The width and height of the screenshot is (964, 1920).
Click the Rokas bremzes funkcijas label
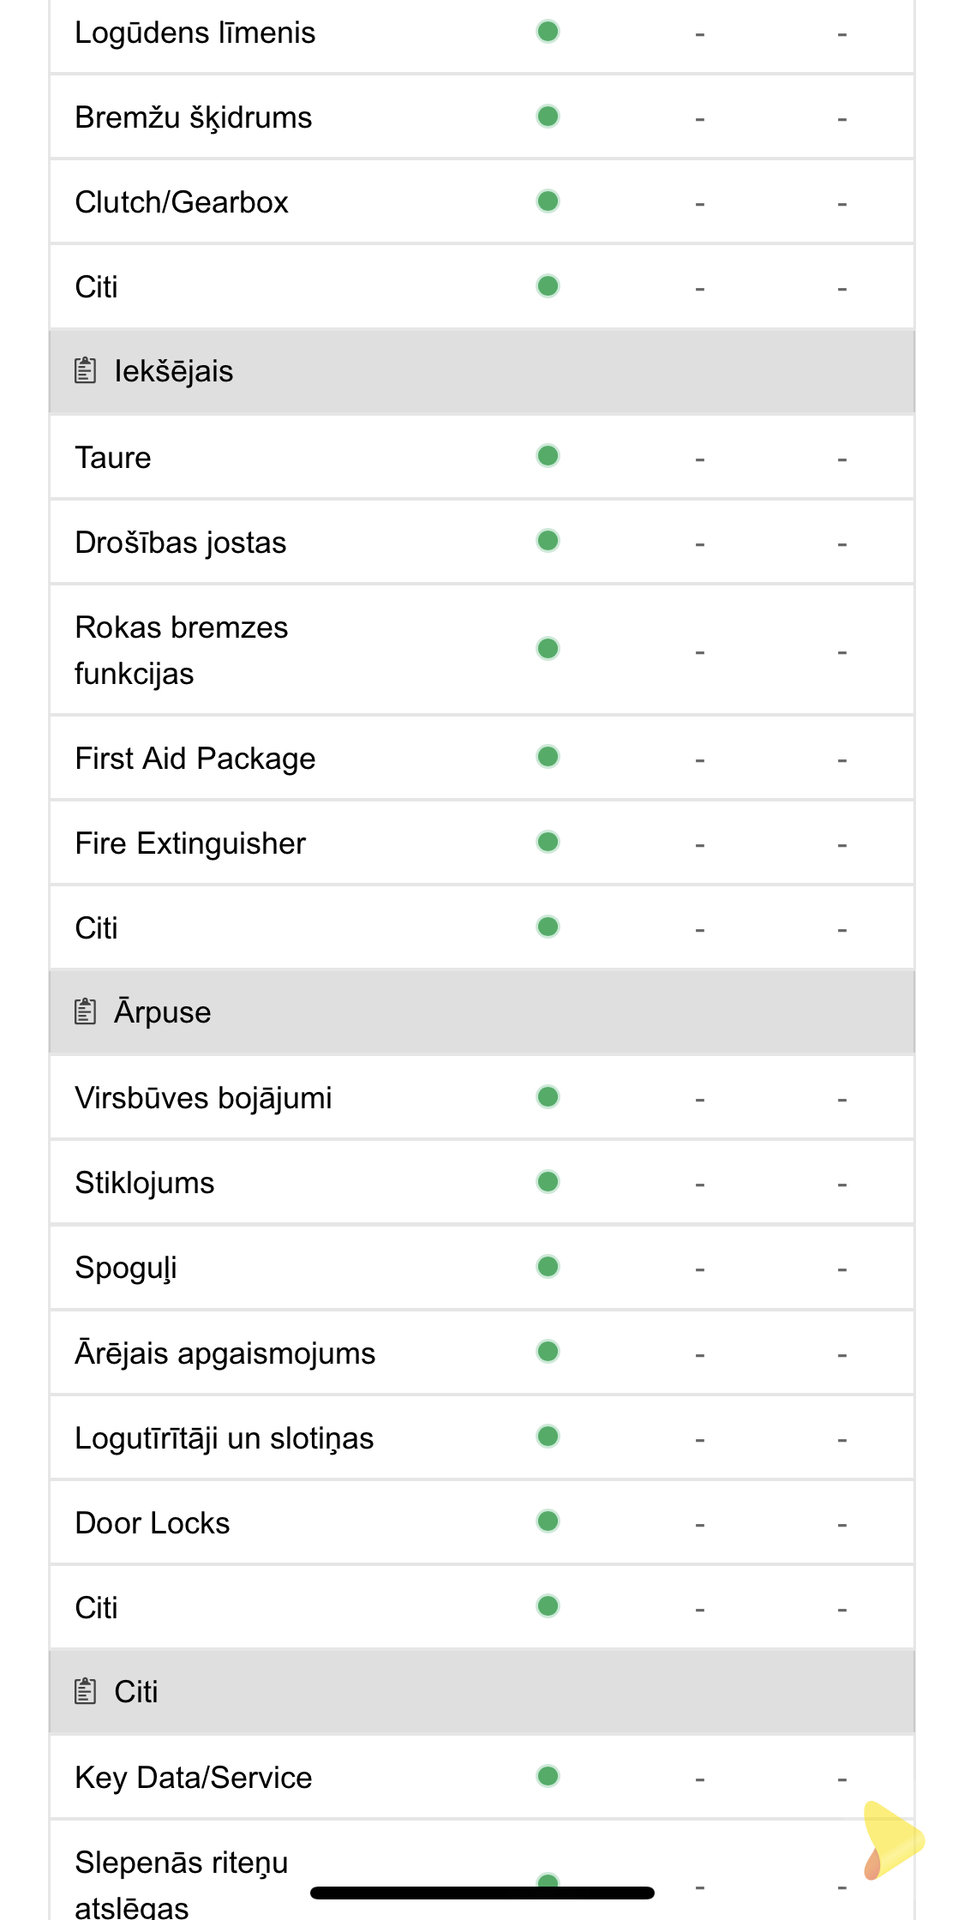(x=182, y=650)
